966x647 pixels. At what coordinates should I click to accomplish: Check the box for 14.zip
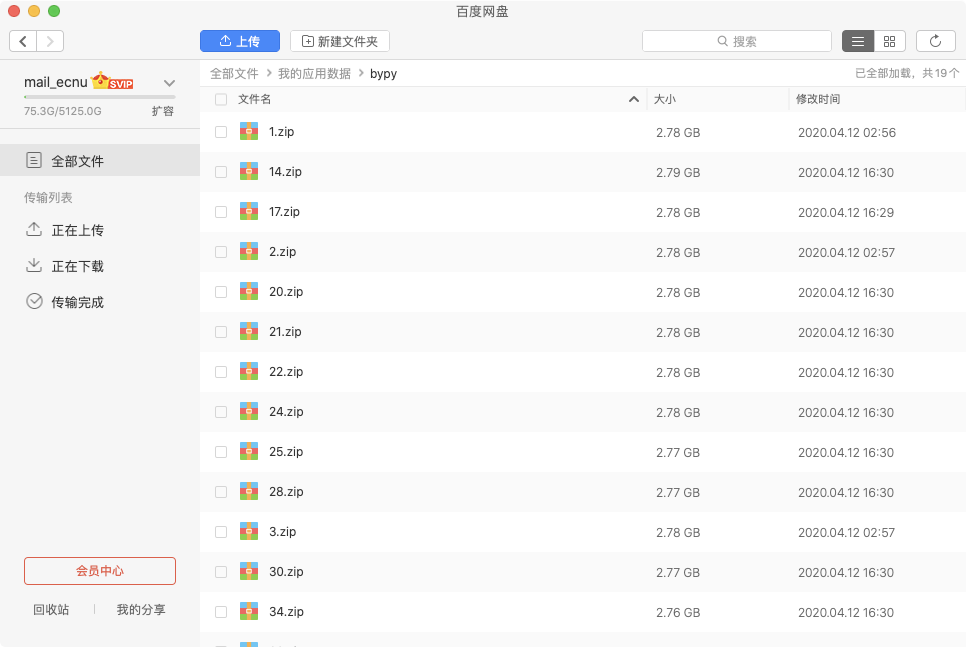221,172
